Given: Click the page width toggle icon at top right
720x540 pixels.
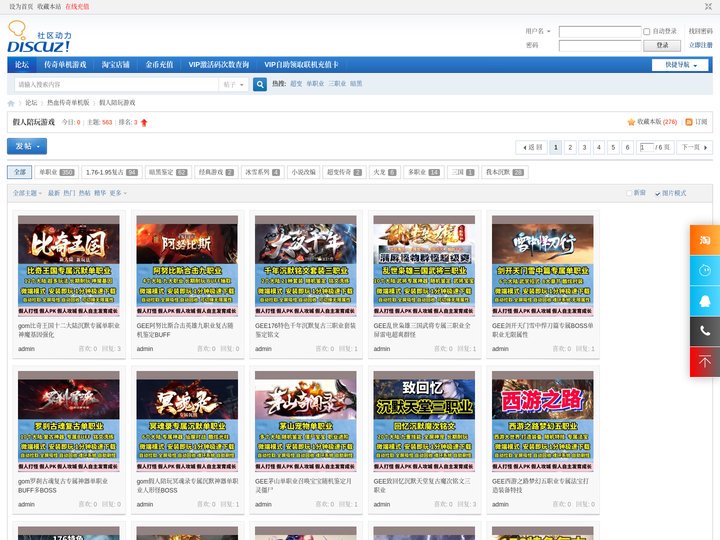Looking at the screenshot, I should click(708, 6).
